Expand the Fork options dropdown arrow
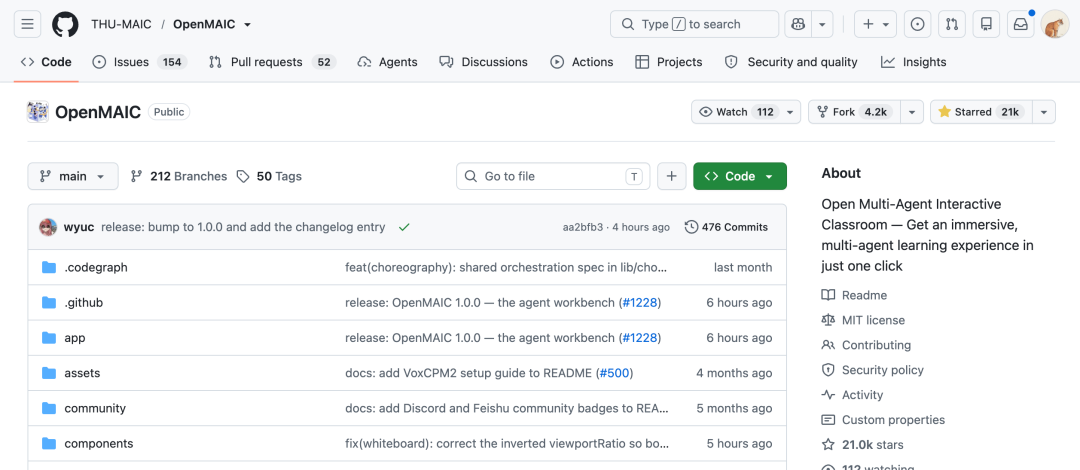1080x470 pixels. 913,112
